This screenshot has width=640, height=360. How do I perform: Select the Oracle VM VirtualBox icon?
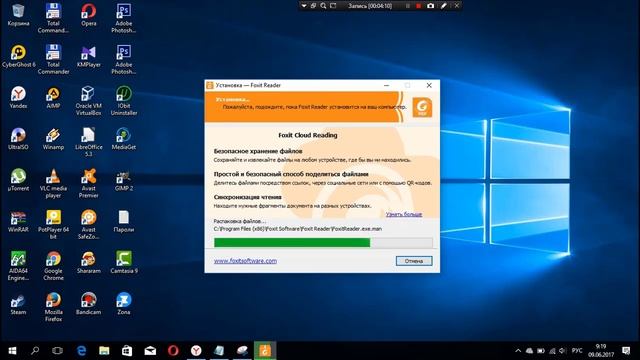coord(89,100)
